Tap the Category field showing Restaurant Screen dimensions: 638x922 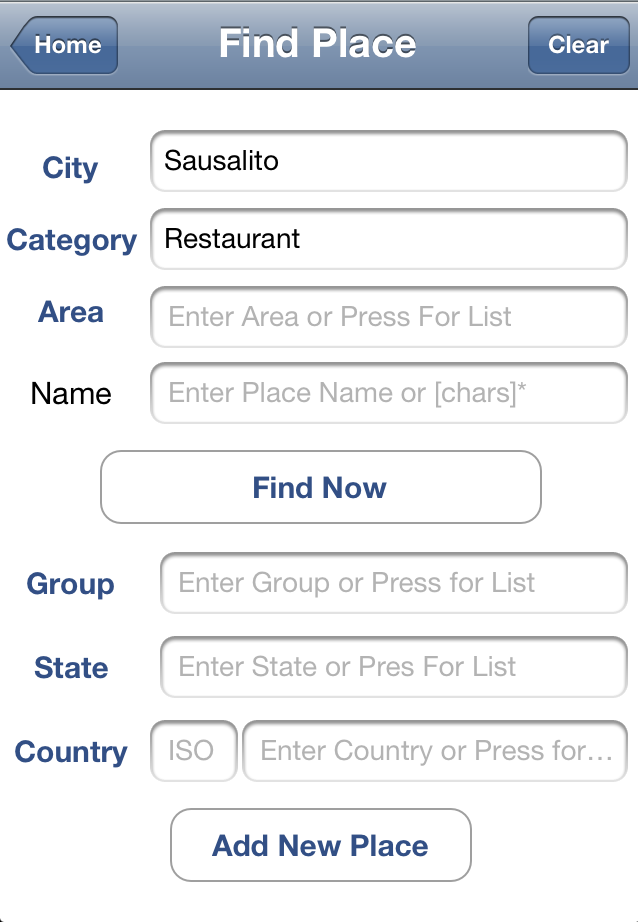pyautogui.click(x=388, y=239)
